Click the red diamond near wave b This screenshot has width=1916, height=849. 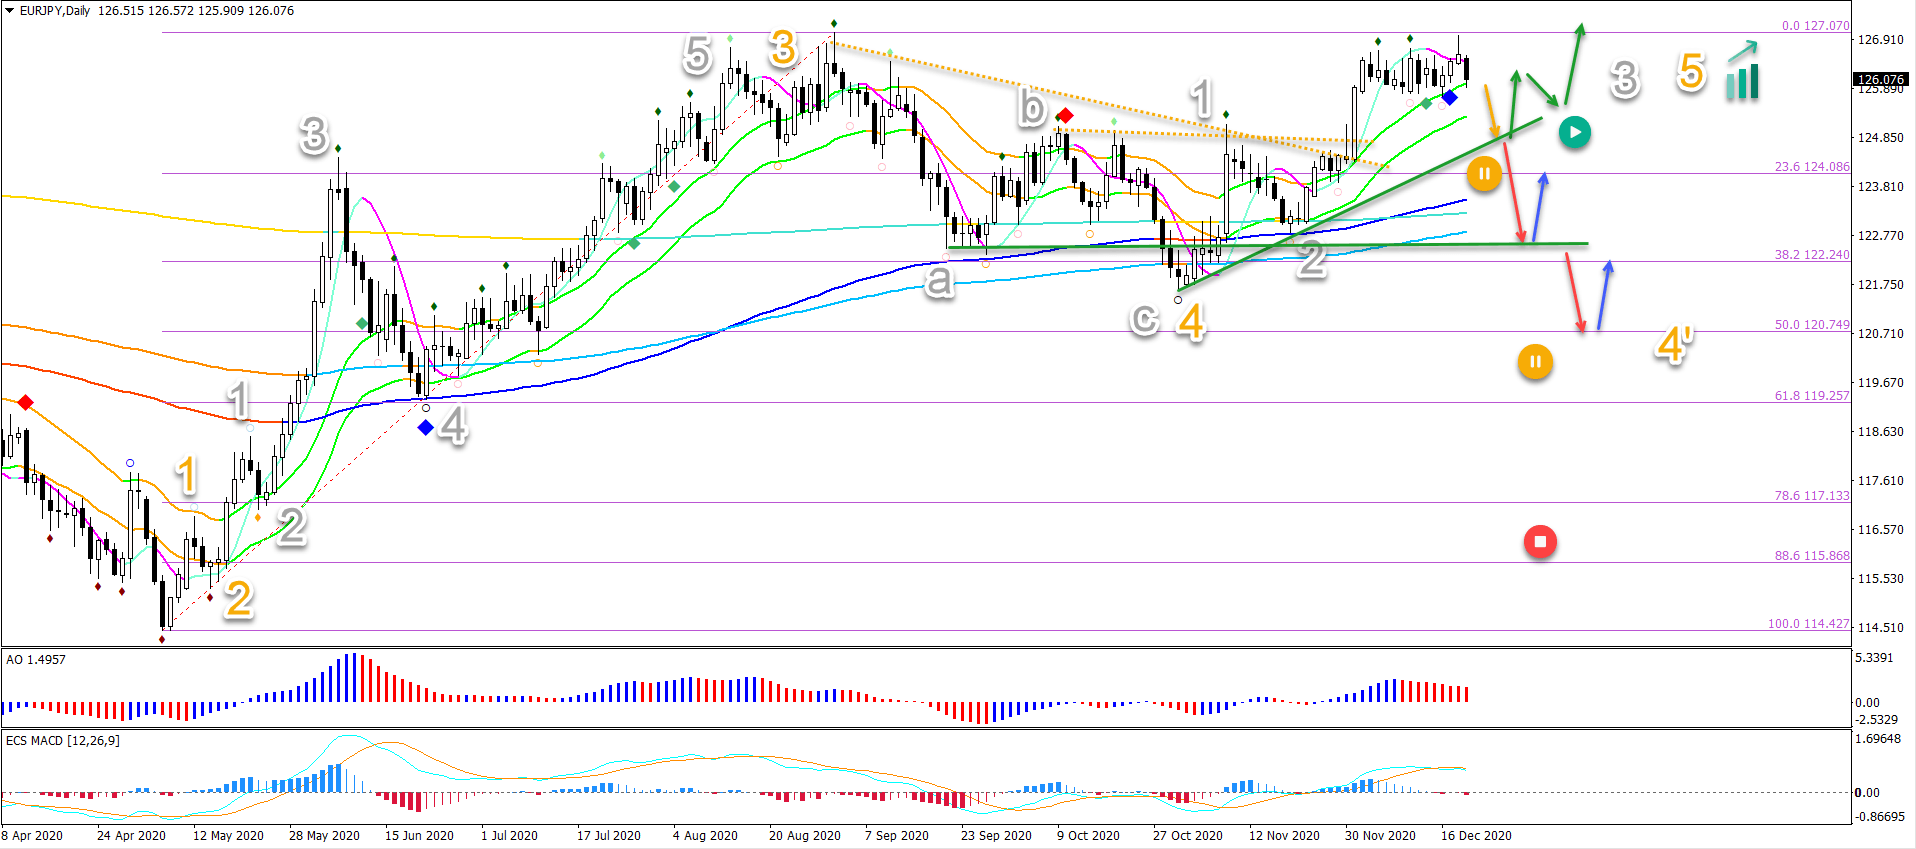[1065, 116]
